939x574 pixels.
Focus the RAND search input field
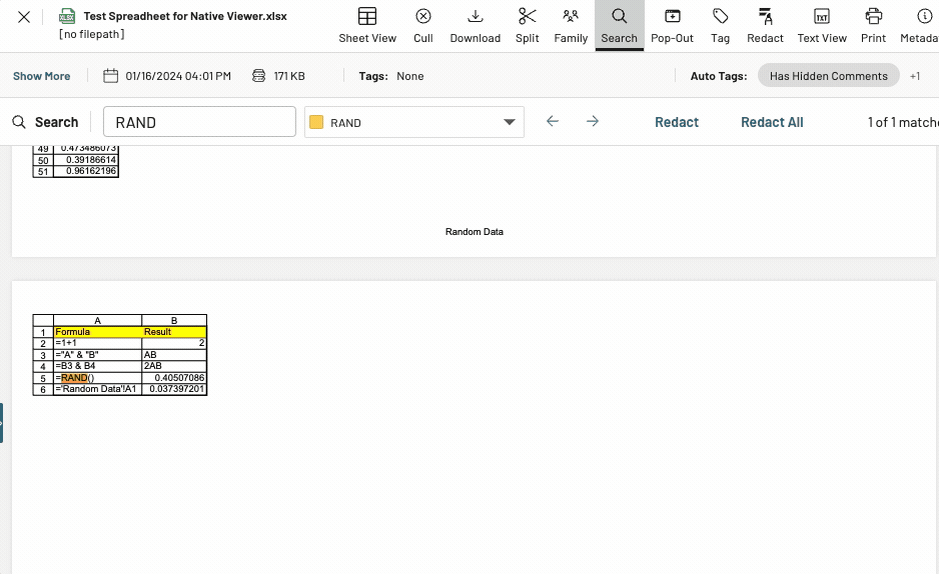click(x=199, y=122)
